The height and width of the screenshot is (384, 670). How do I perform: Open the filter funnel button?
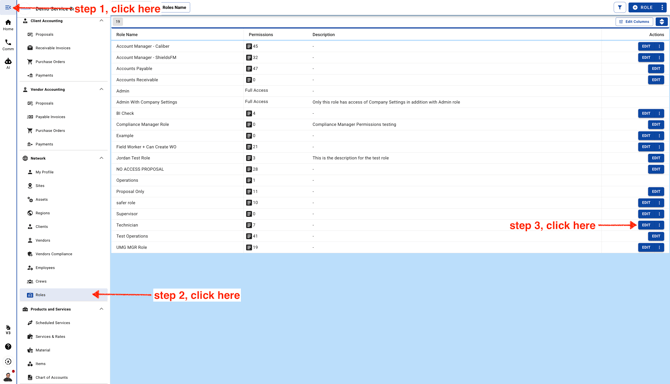click(620, 7)
